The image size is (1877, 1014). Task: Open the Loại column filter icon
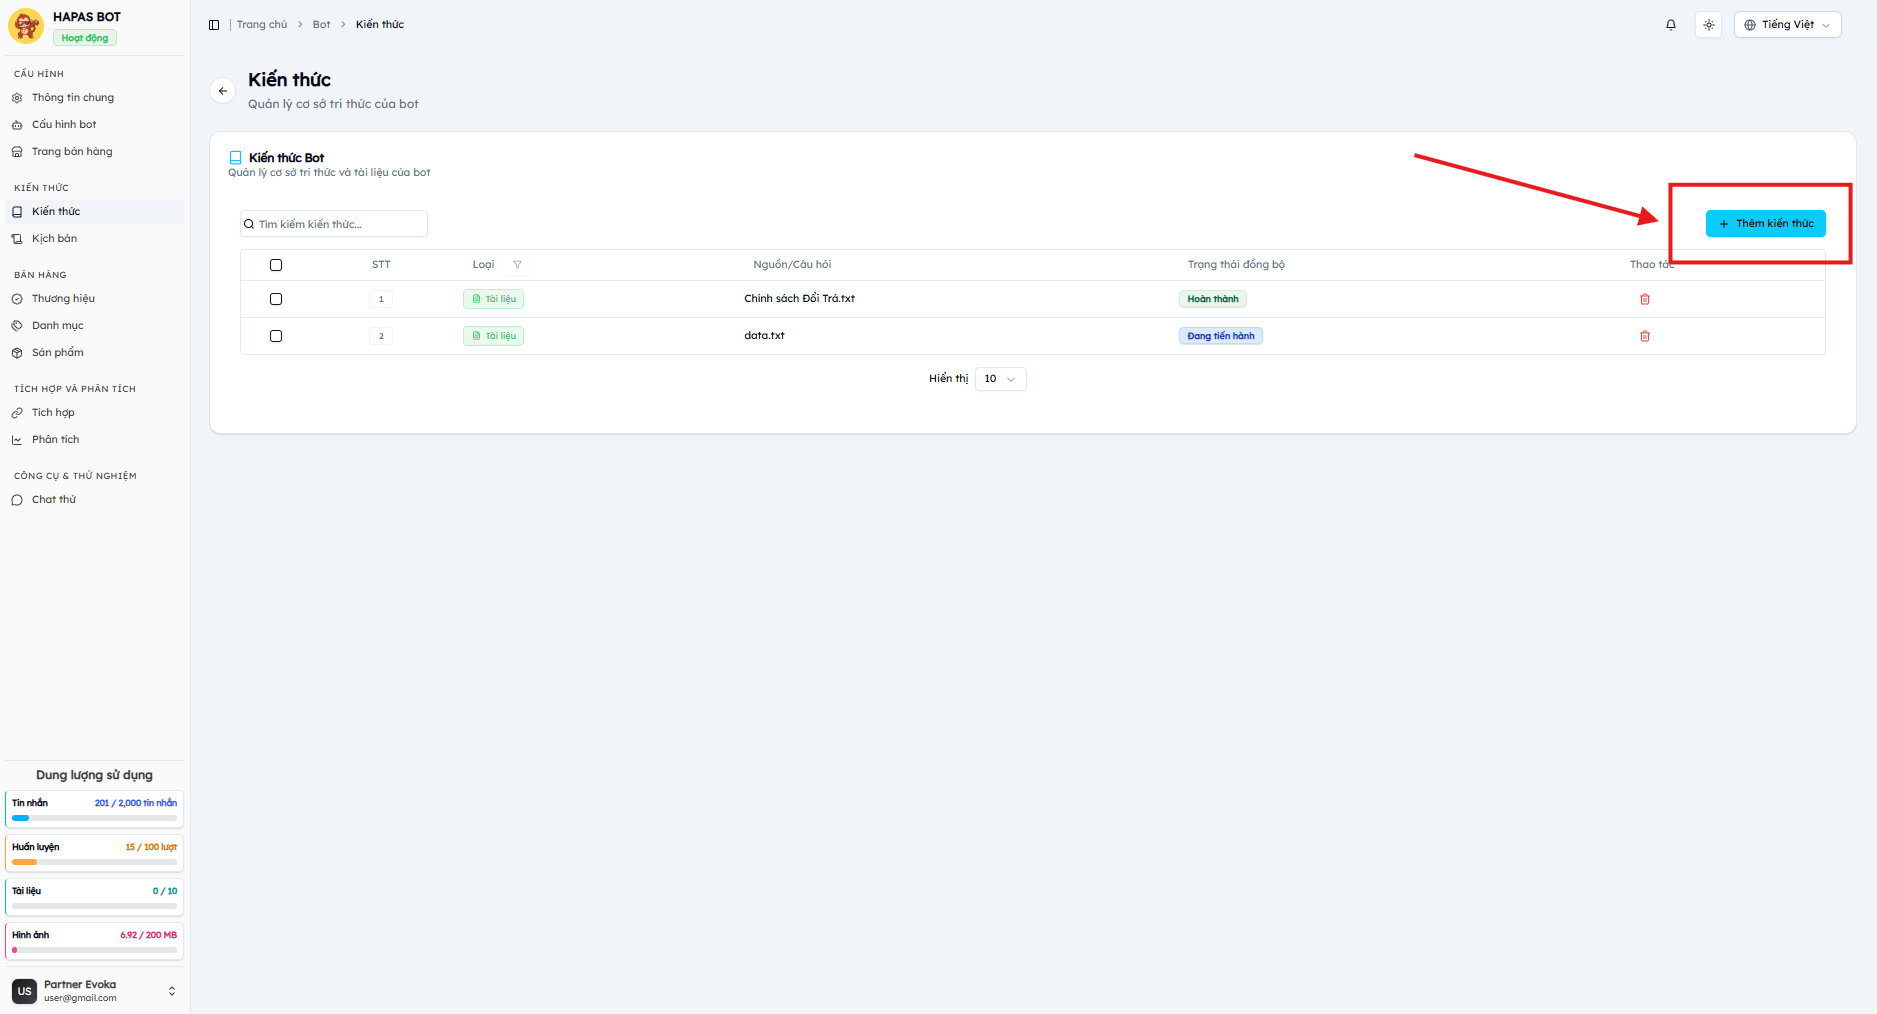pos(517,265)
